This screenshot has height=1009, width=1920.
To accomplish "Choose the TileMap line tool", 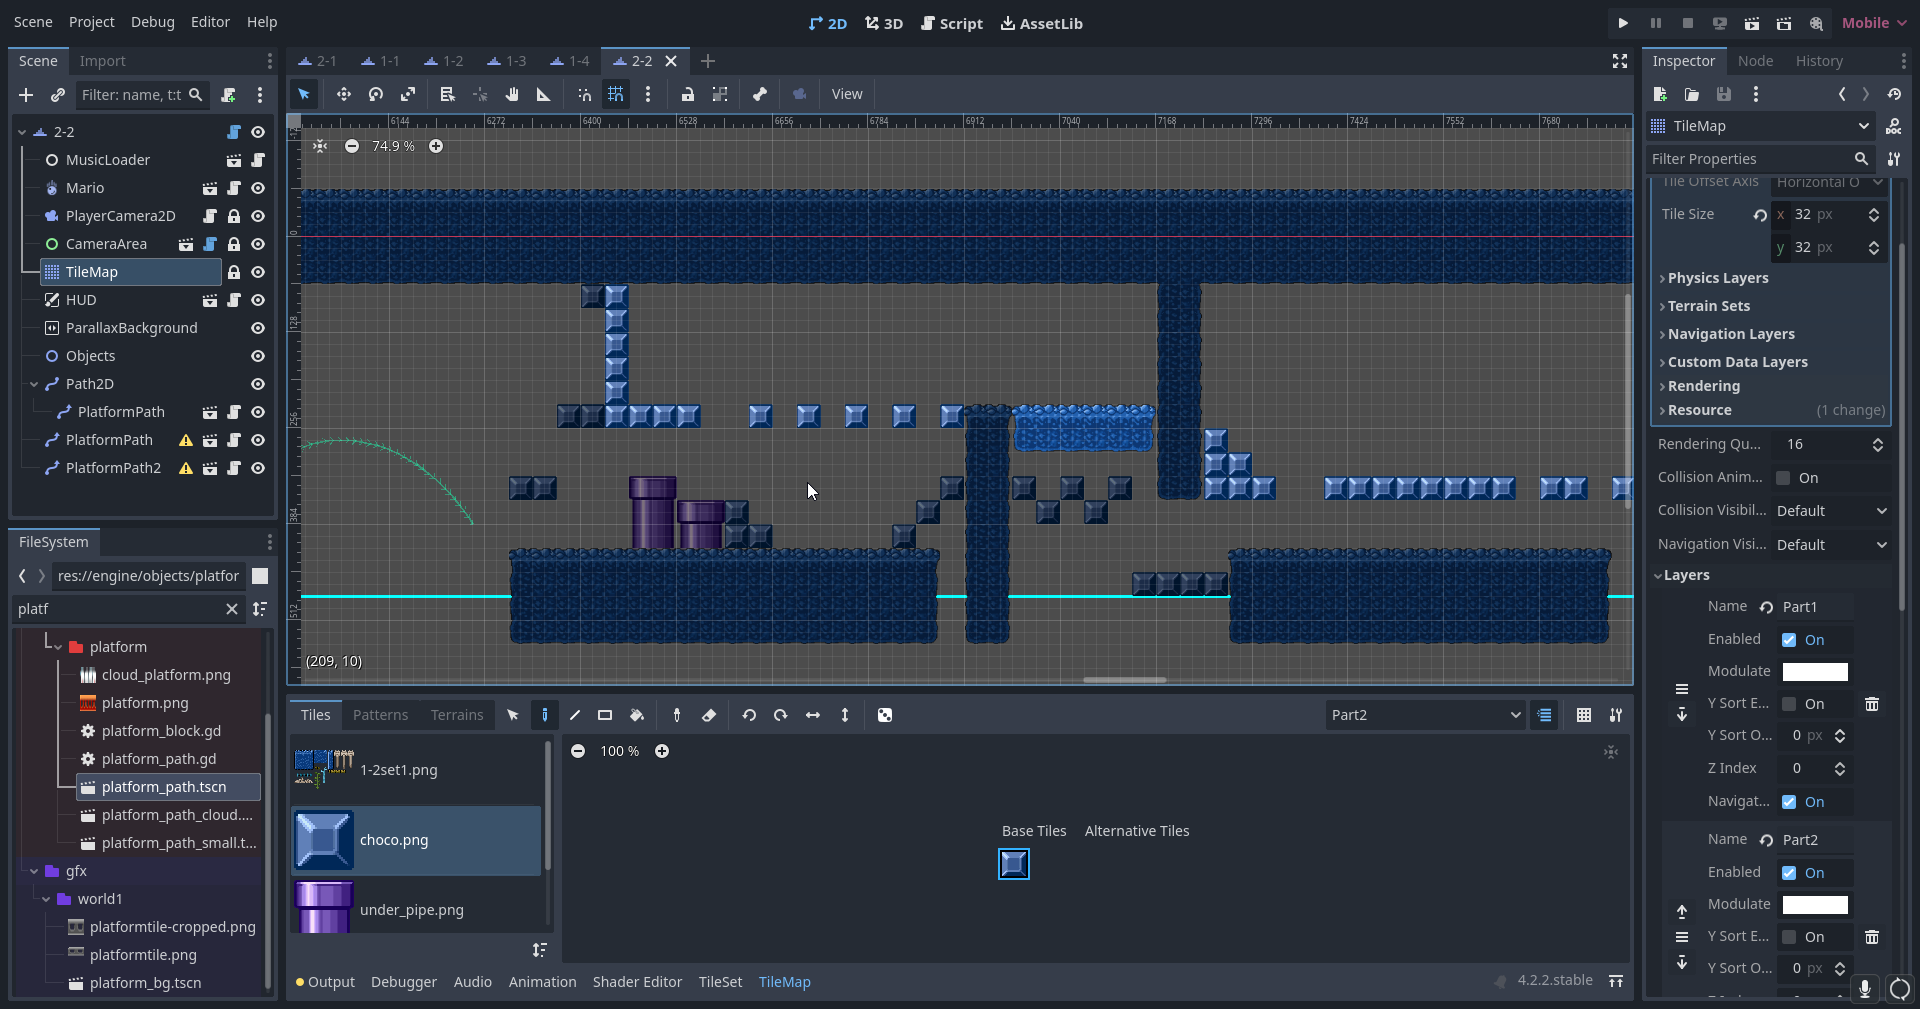I will (x=575, y=715).
